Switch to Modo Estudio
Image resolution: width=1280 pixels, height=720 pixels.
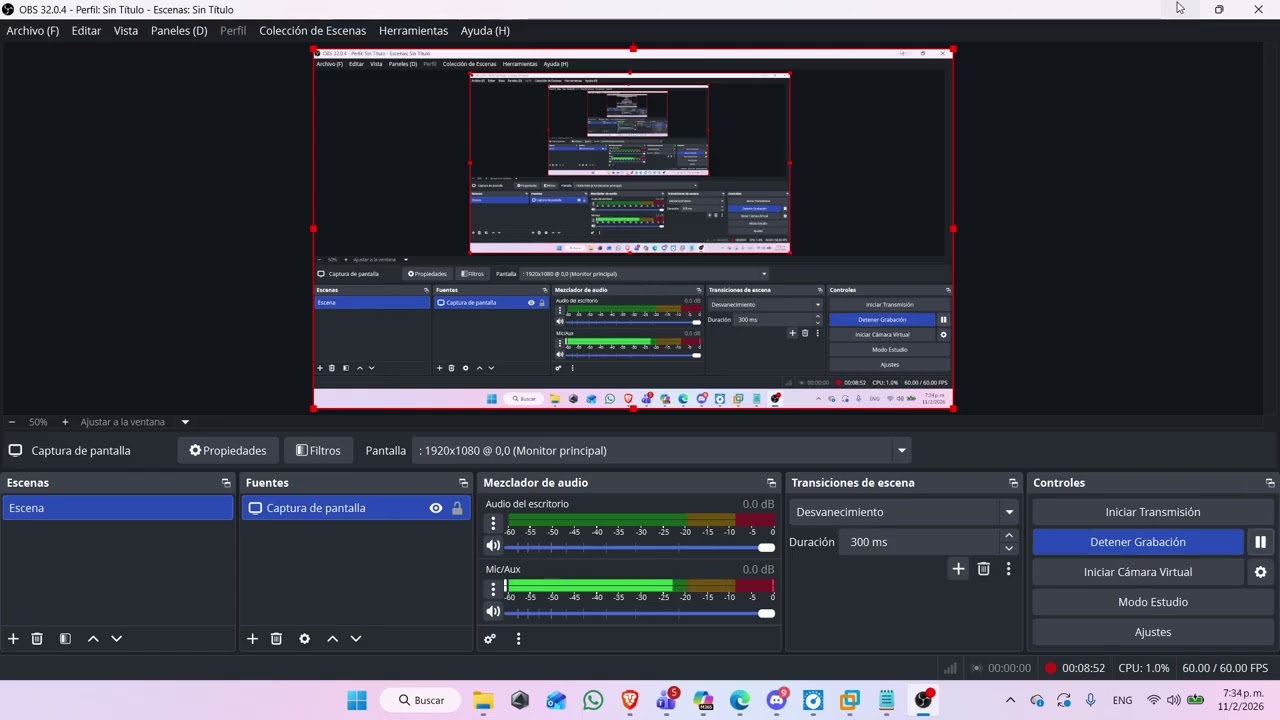click(1153, 602)
